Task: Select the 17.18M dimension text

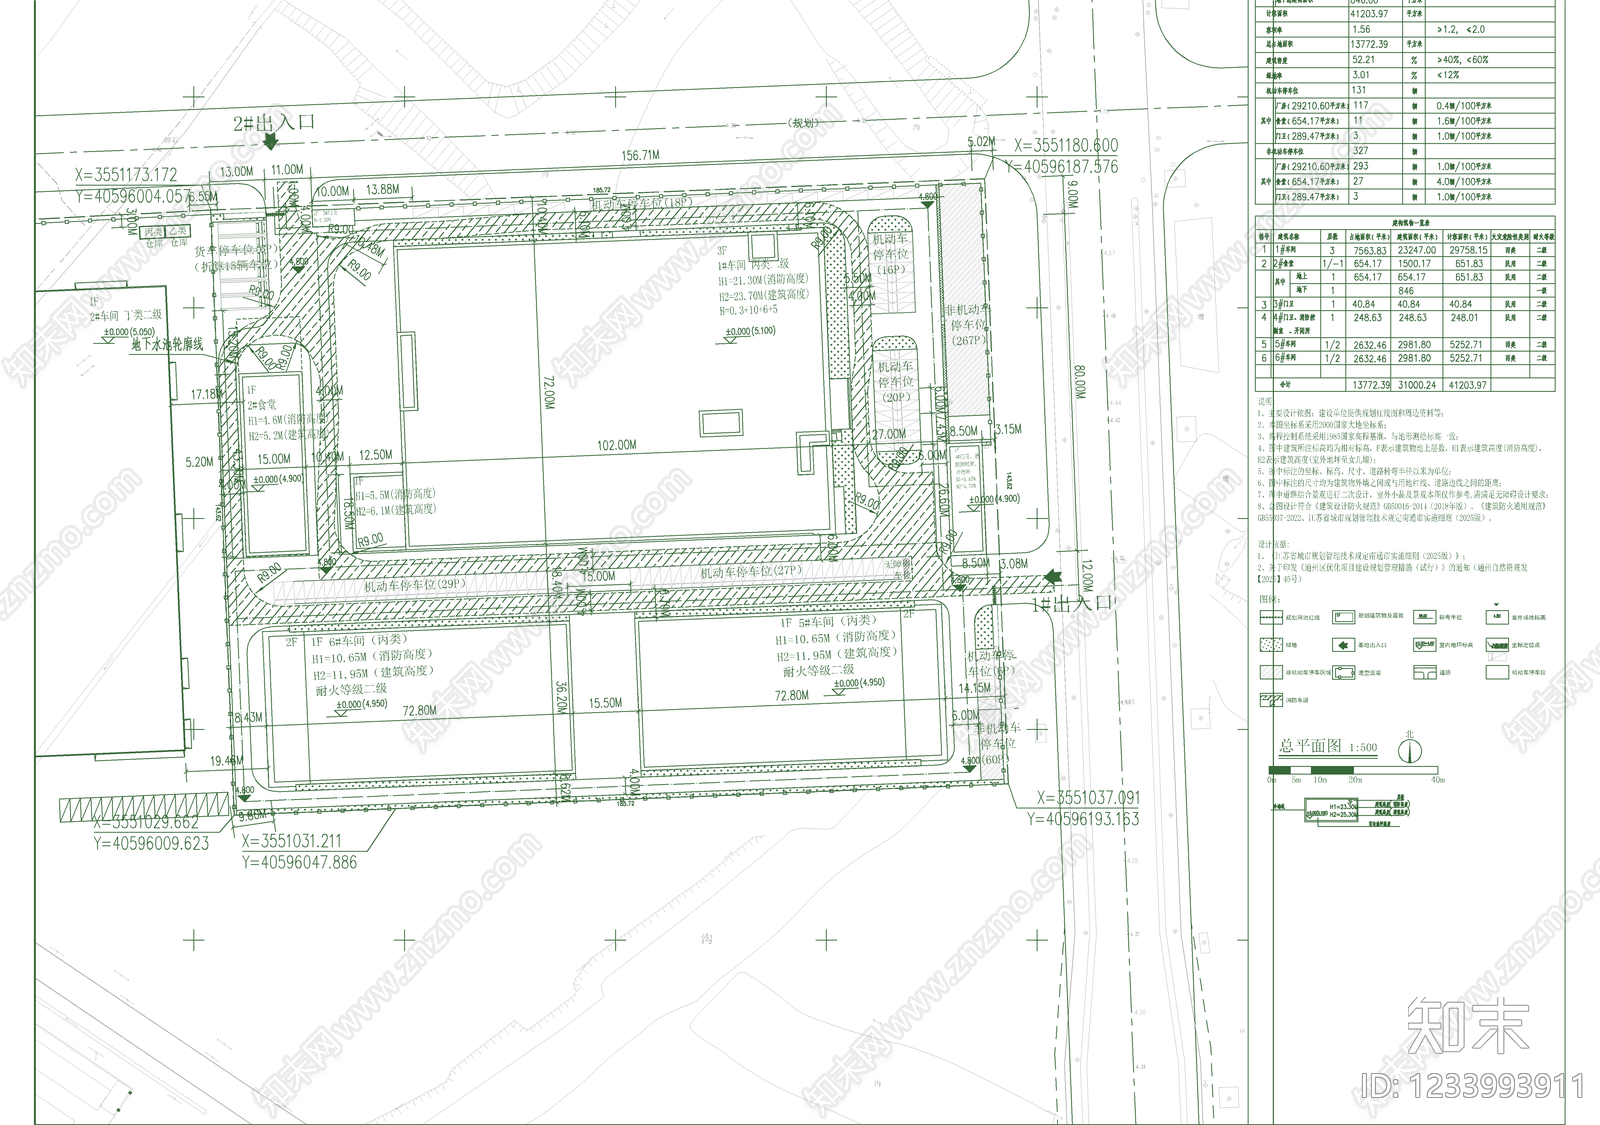Action: (x=208, y=395)
